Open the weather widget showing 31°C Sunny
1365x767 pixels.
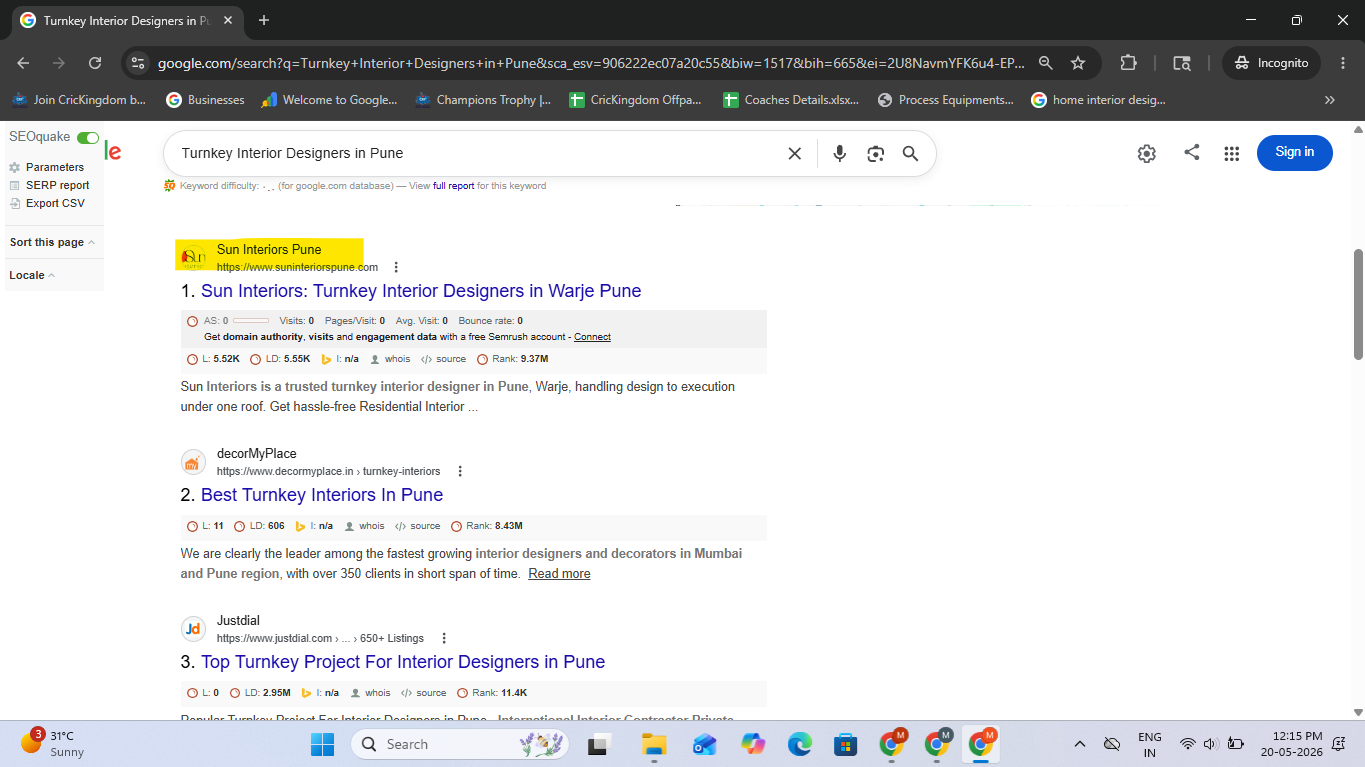coord(55,744)
